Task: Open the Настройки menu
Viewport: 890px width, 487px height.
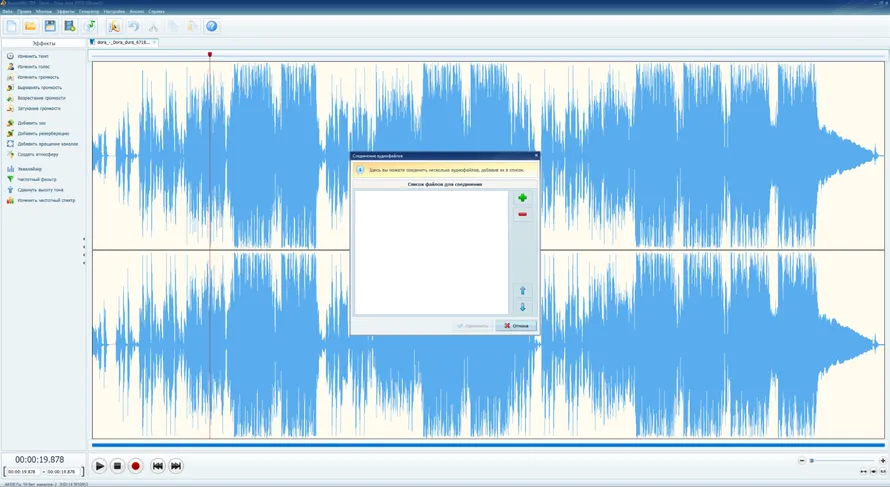Action: 114,11
